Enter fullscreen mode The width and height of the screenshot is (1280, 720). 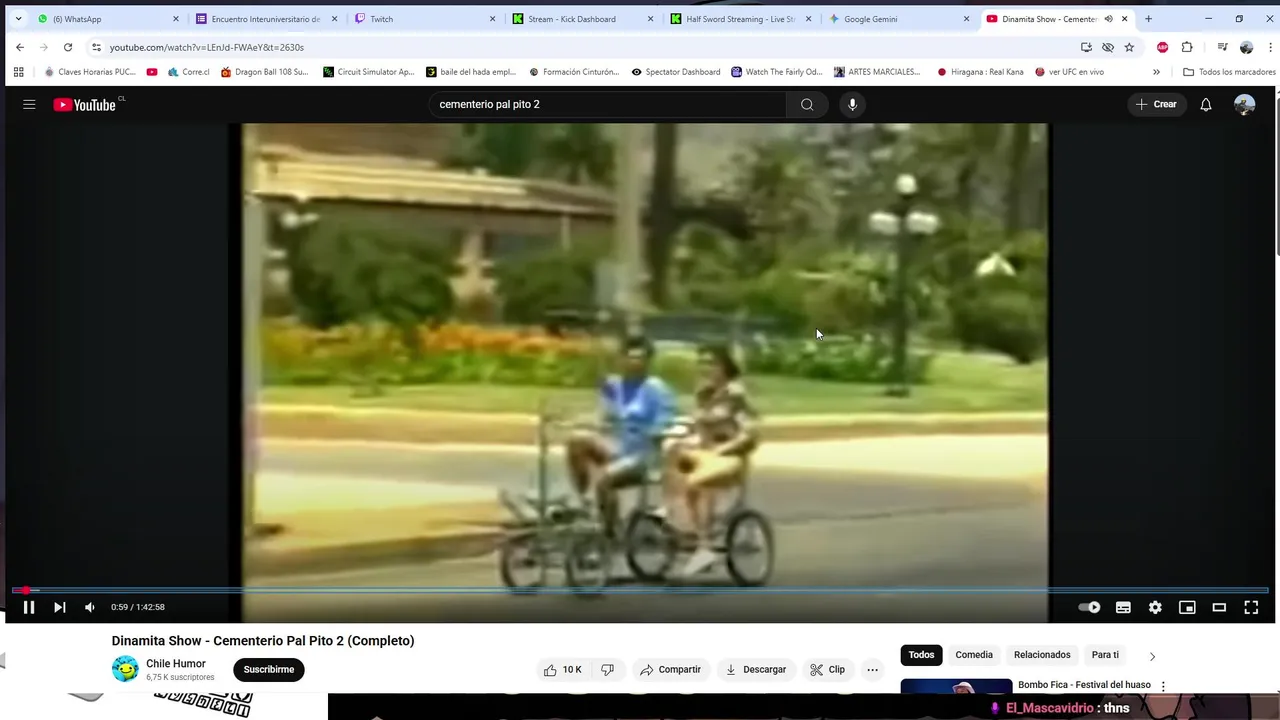click(x=1251, y=607)
